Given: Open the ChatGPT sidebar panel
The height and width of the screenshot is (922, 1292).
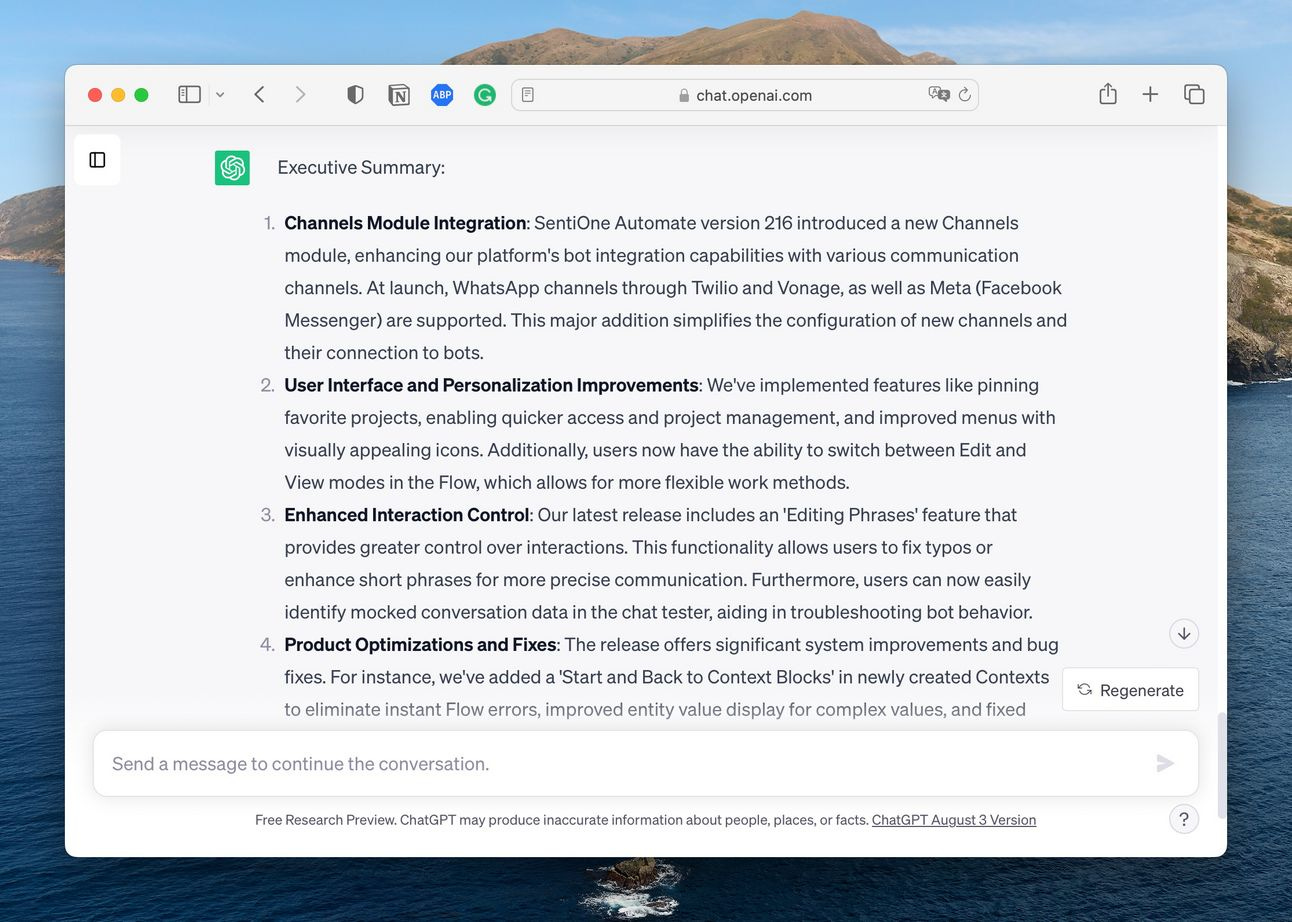Looking at the screenshot, I should click(x=97, y=160).
